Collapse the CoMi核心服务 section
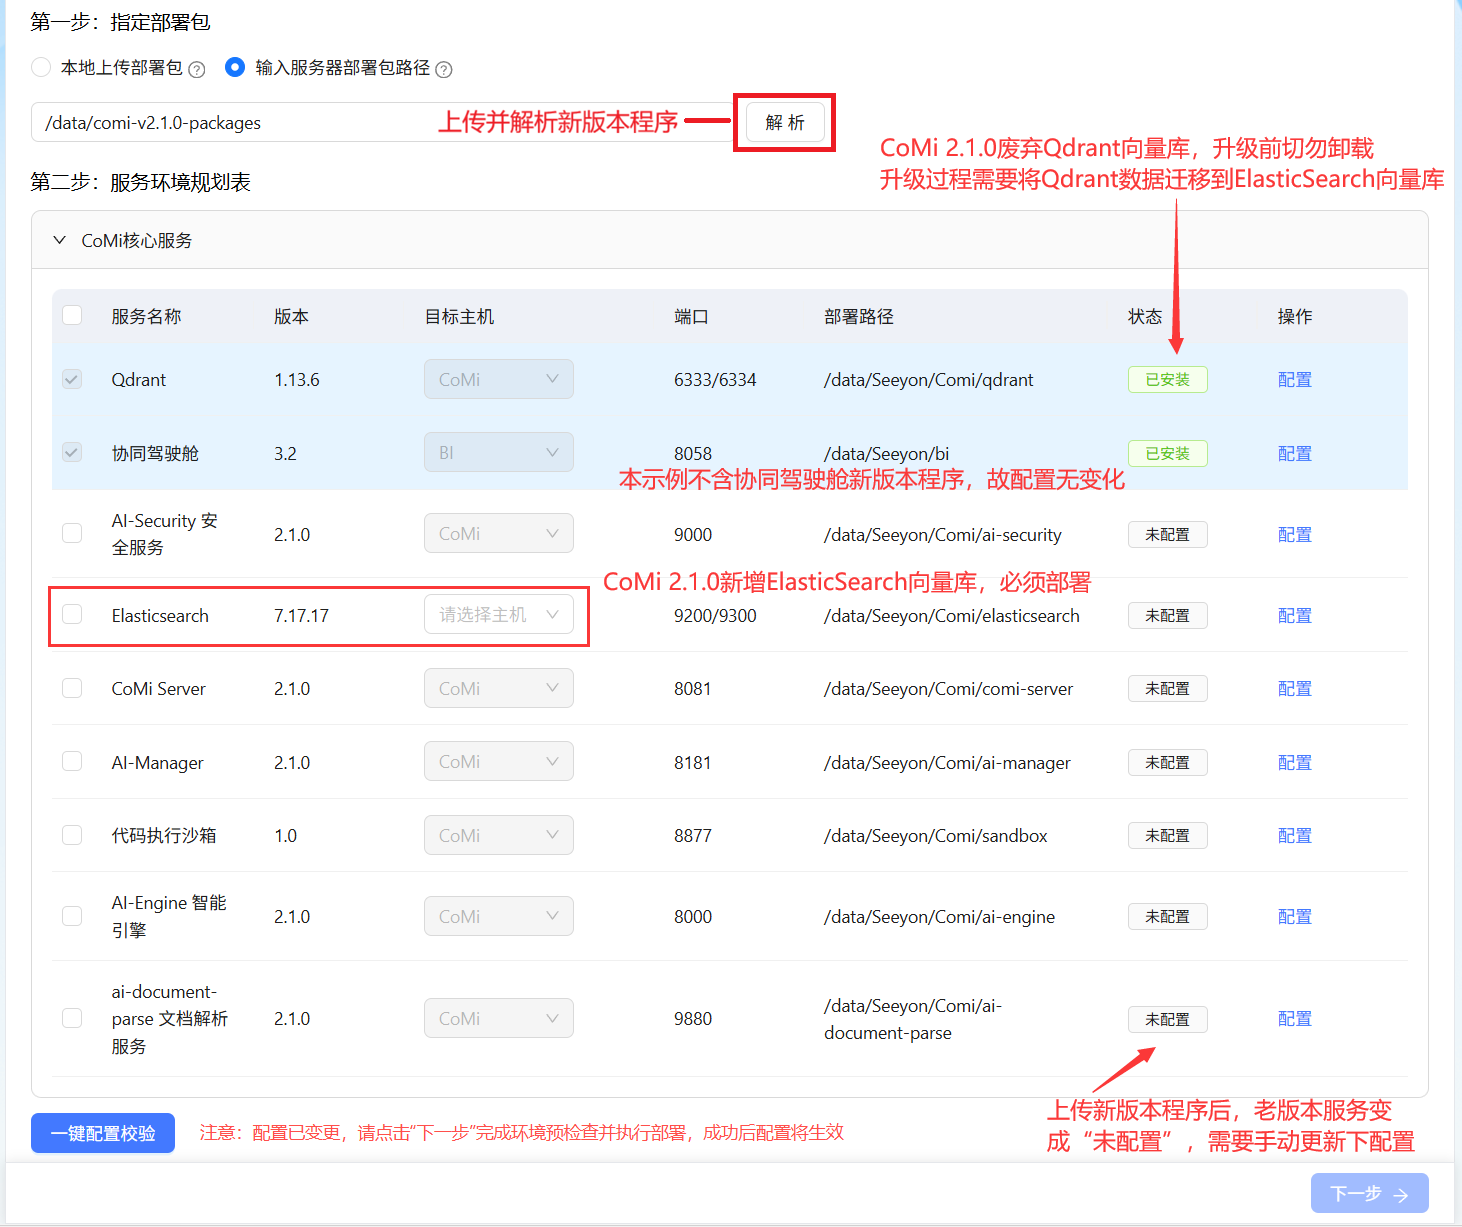Screen dimensions: 1462x1227 pos(60,240)
